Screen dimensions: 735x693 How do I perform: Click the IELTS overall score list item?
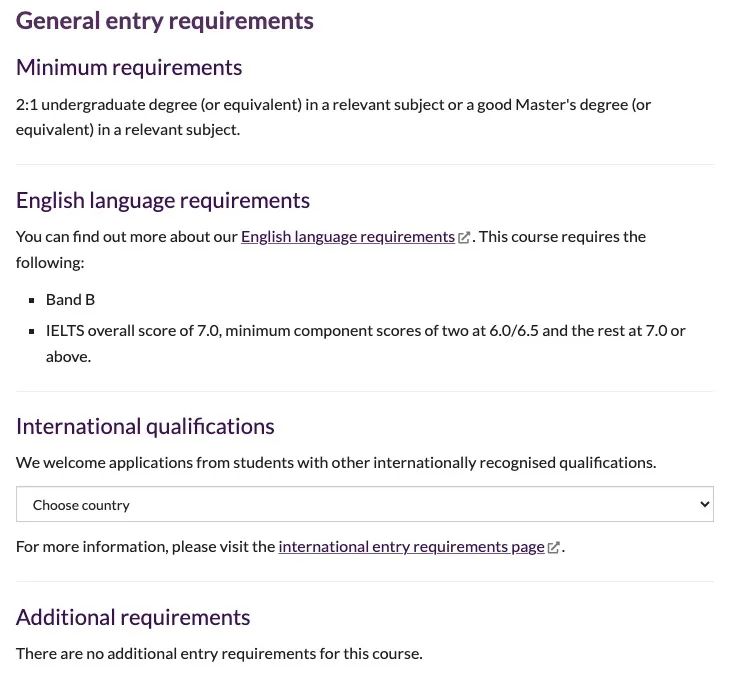[x=366, y=344]
